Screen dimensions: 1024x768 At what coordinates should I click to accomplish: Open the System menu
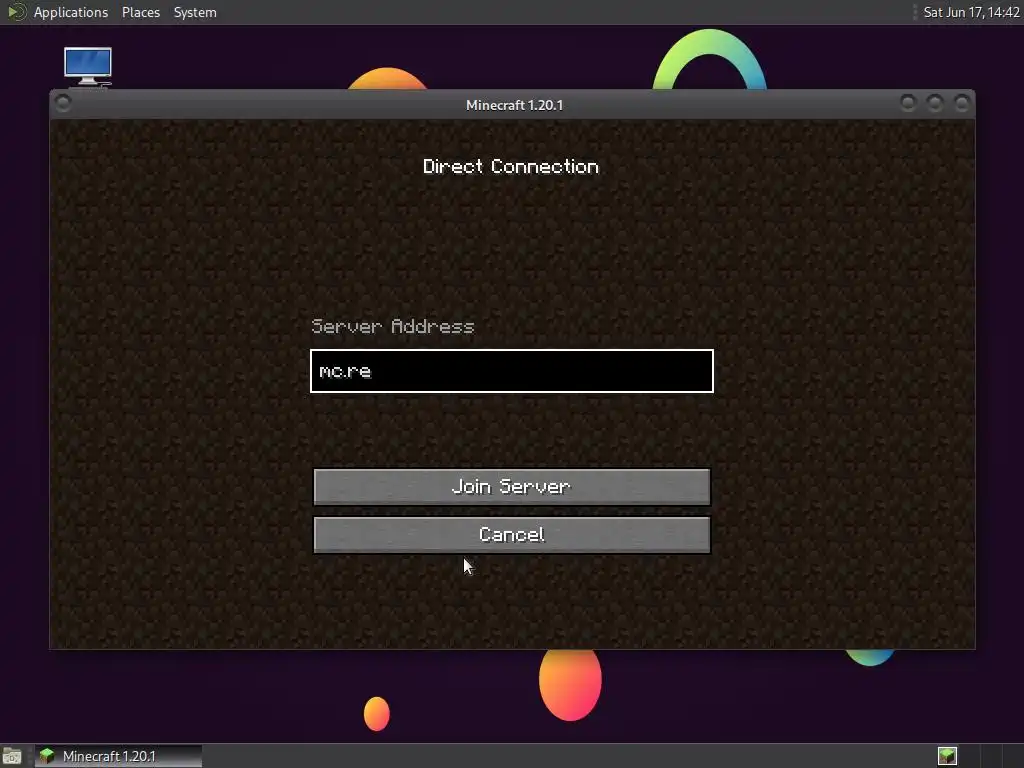click(x=195, y=12)
